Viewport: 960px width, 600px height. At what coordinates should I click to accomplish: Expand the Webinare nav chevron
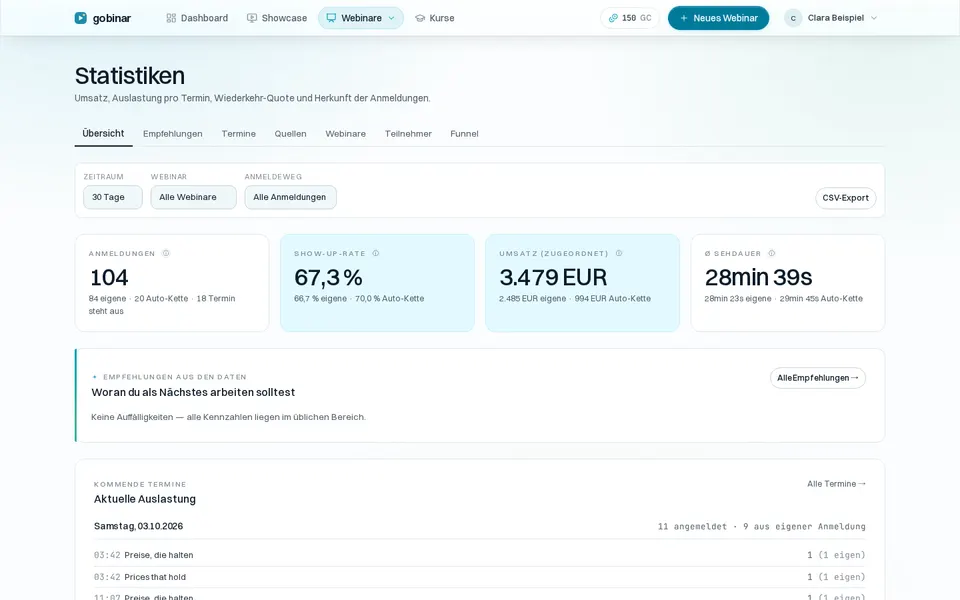[x=392, y=18]
